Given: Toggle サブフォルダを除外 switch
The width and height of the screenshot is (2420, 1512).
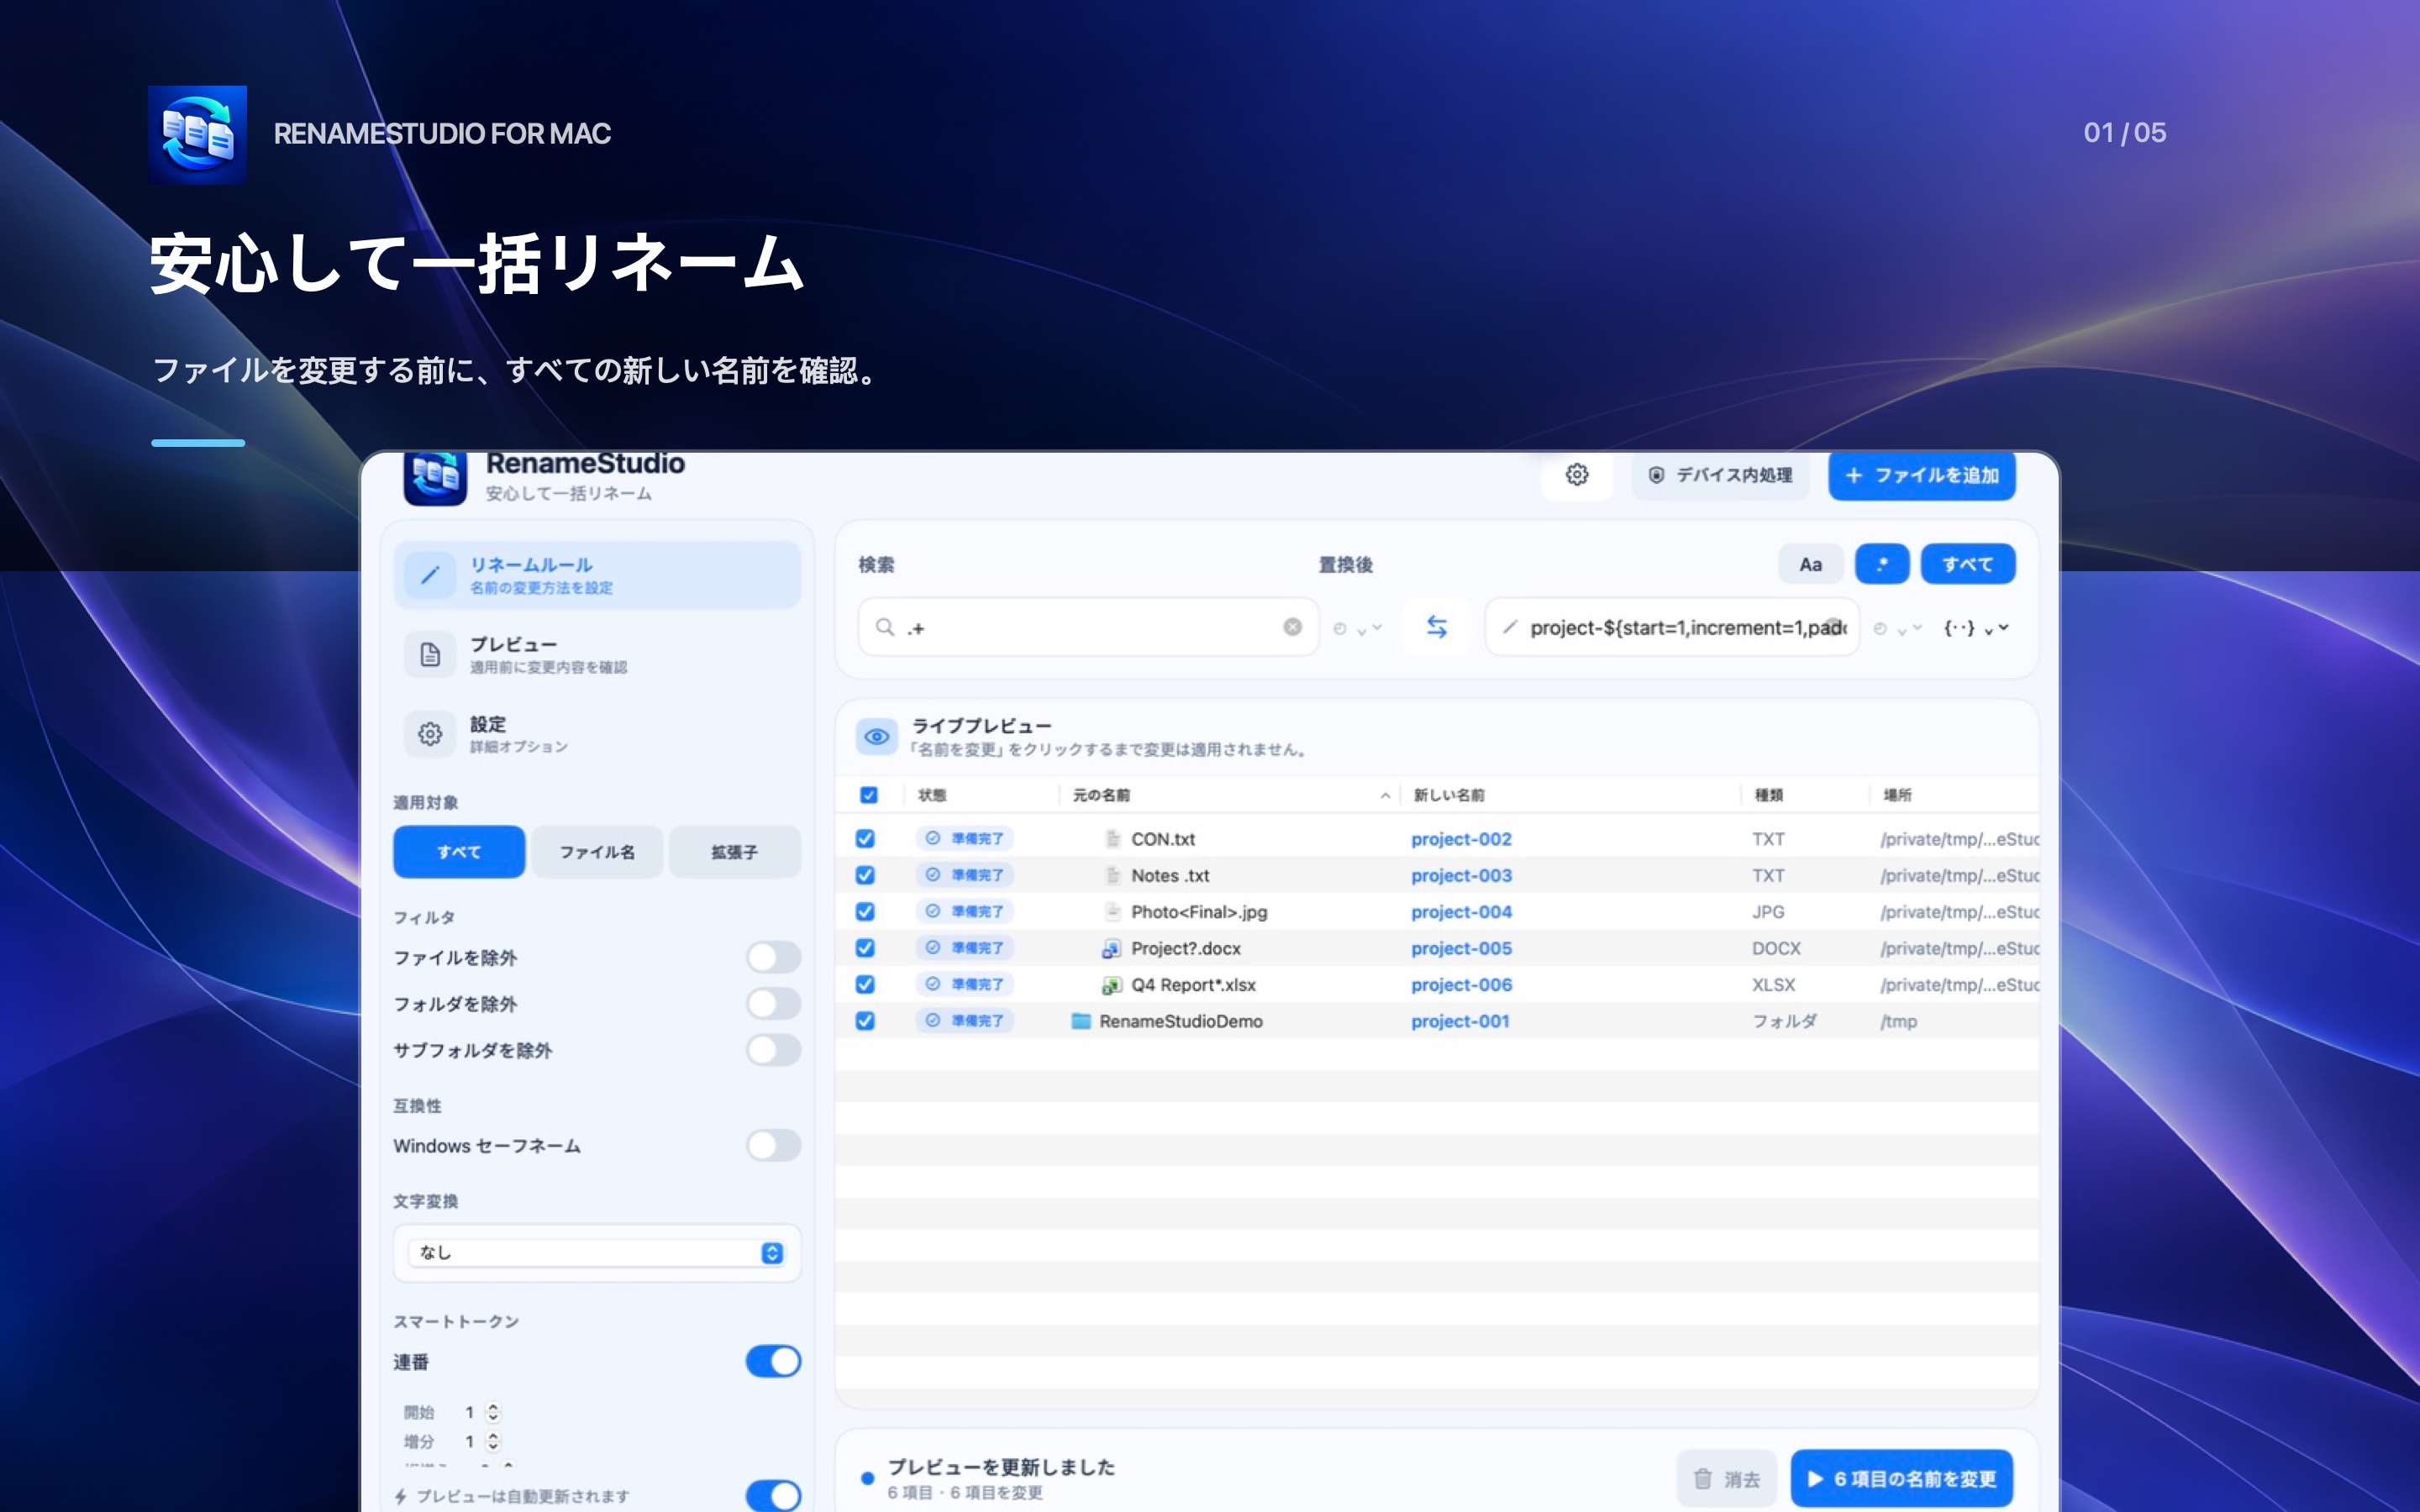Looking at the screenshot, I should [773, 1050].
